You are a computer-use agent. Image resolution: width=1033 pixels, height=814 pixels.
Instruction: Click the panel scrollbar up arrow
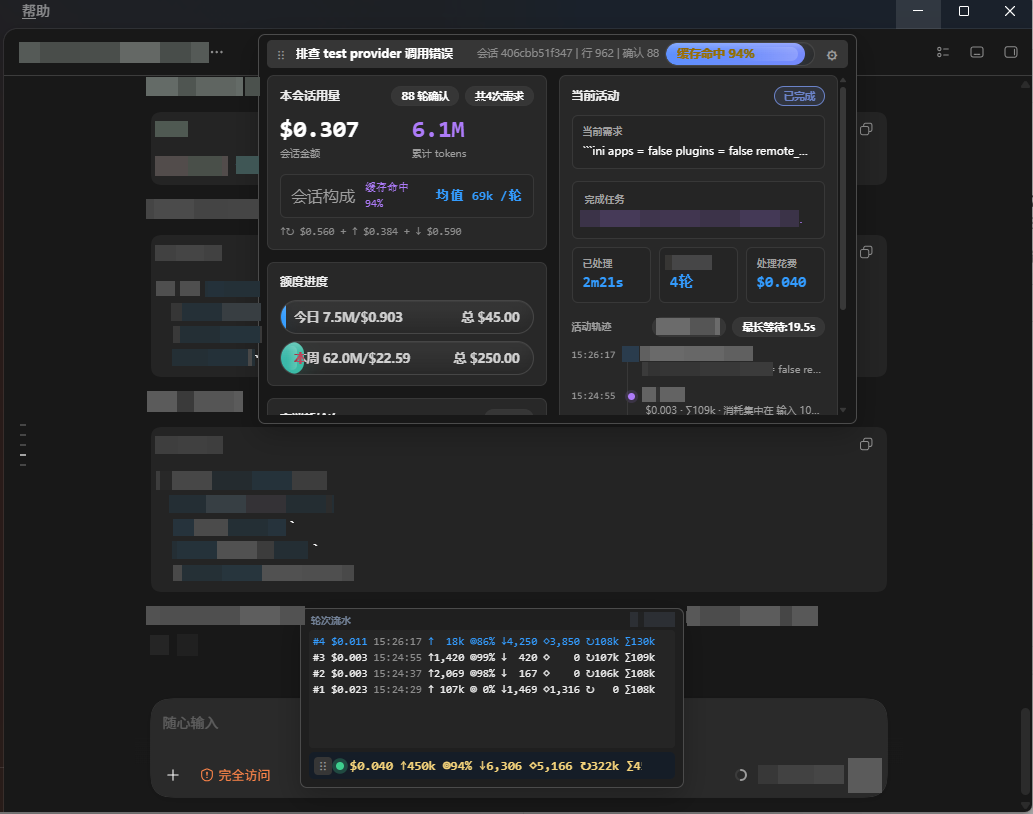pyautogui.click(x=843, y=80)
